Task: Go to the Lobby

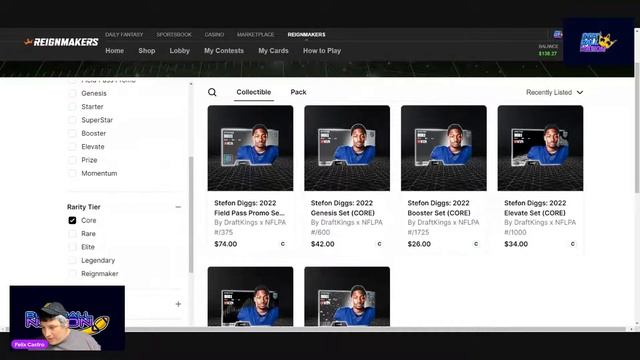Action: (180, 51)
